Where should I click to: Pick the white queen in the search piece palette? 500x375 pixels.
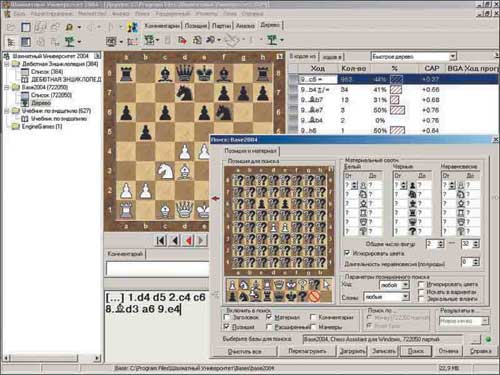pyautogui.click(x=279, y=285)
